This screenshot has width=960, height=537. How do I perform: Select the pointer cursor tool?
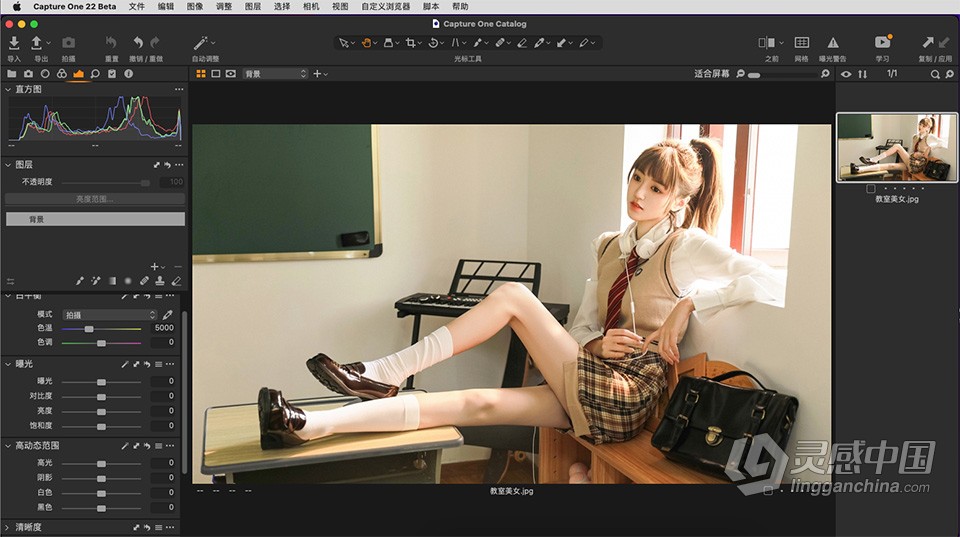(343, 43)
